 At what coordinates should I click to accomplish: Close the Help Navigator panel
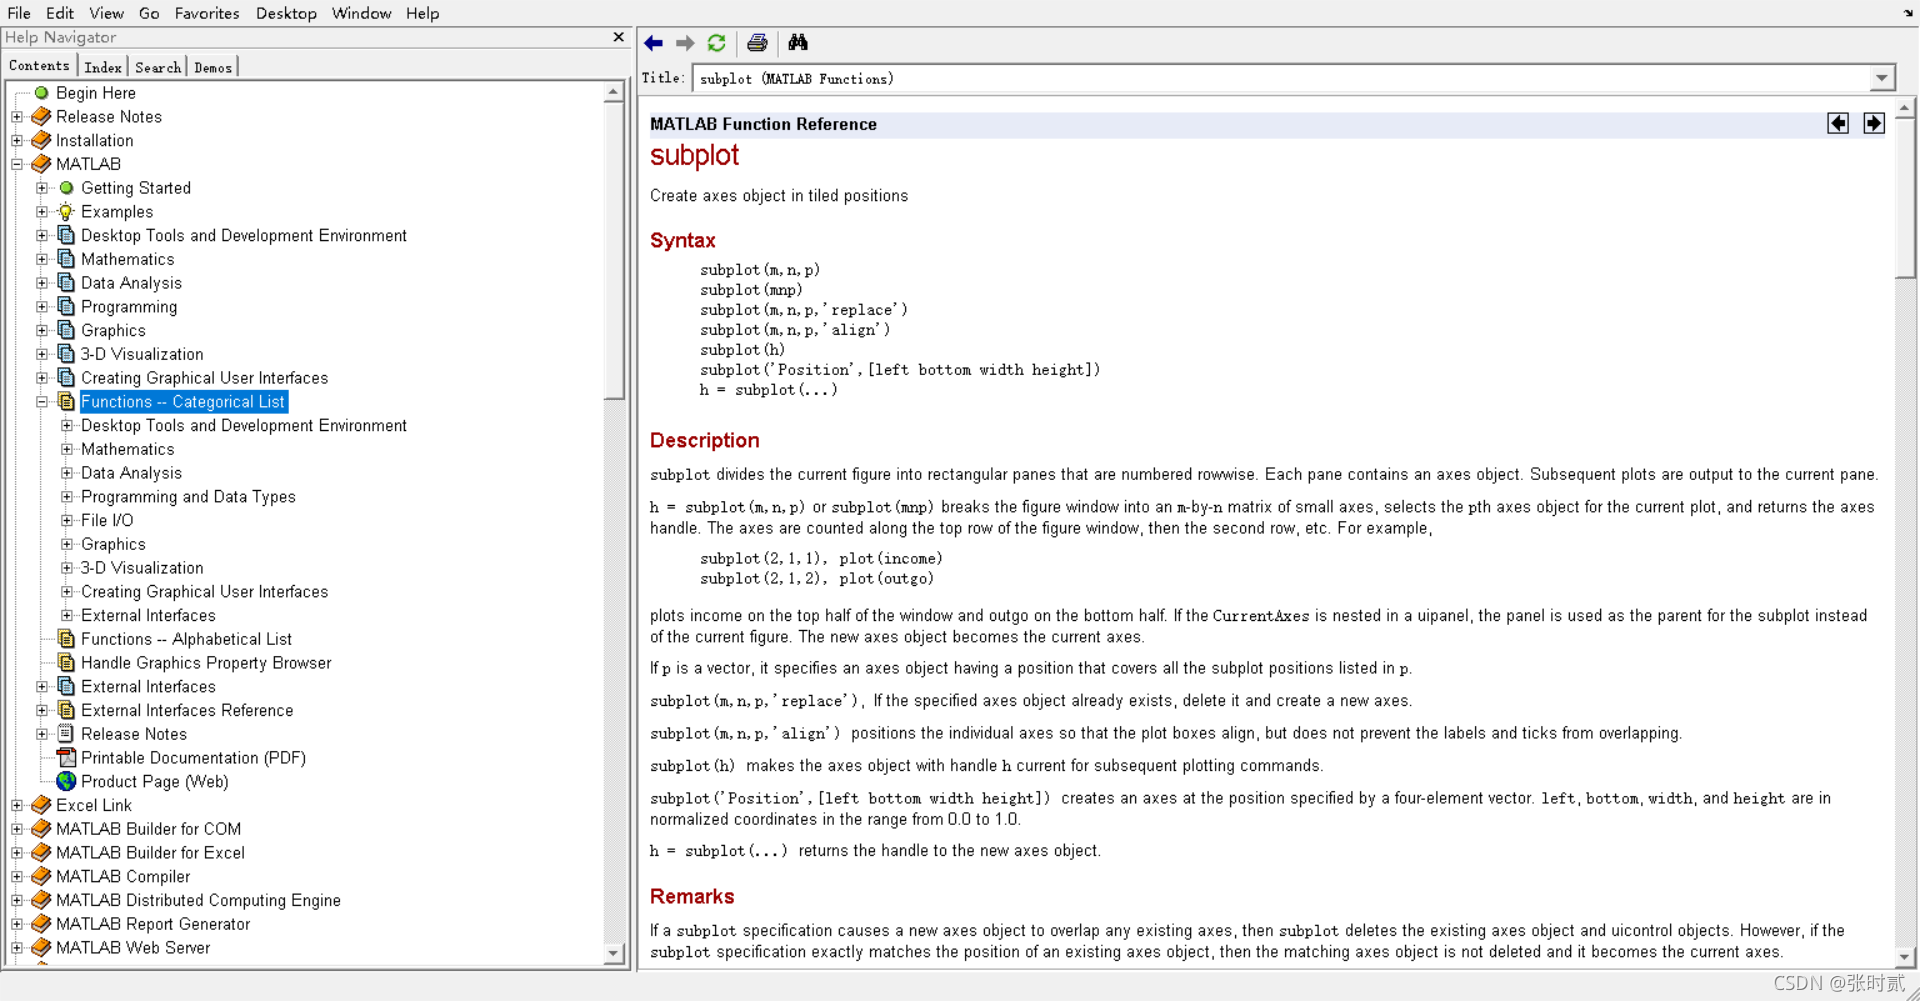619,37
